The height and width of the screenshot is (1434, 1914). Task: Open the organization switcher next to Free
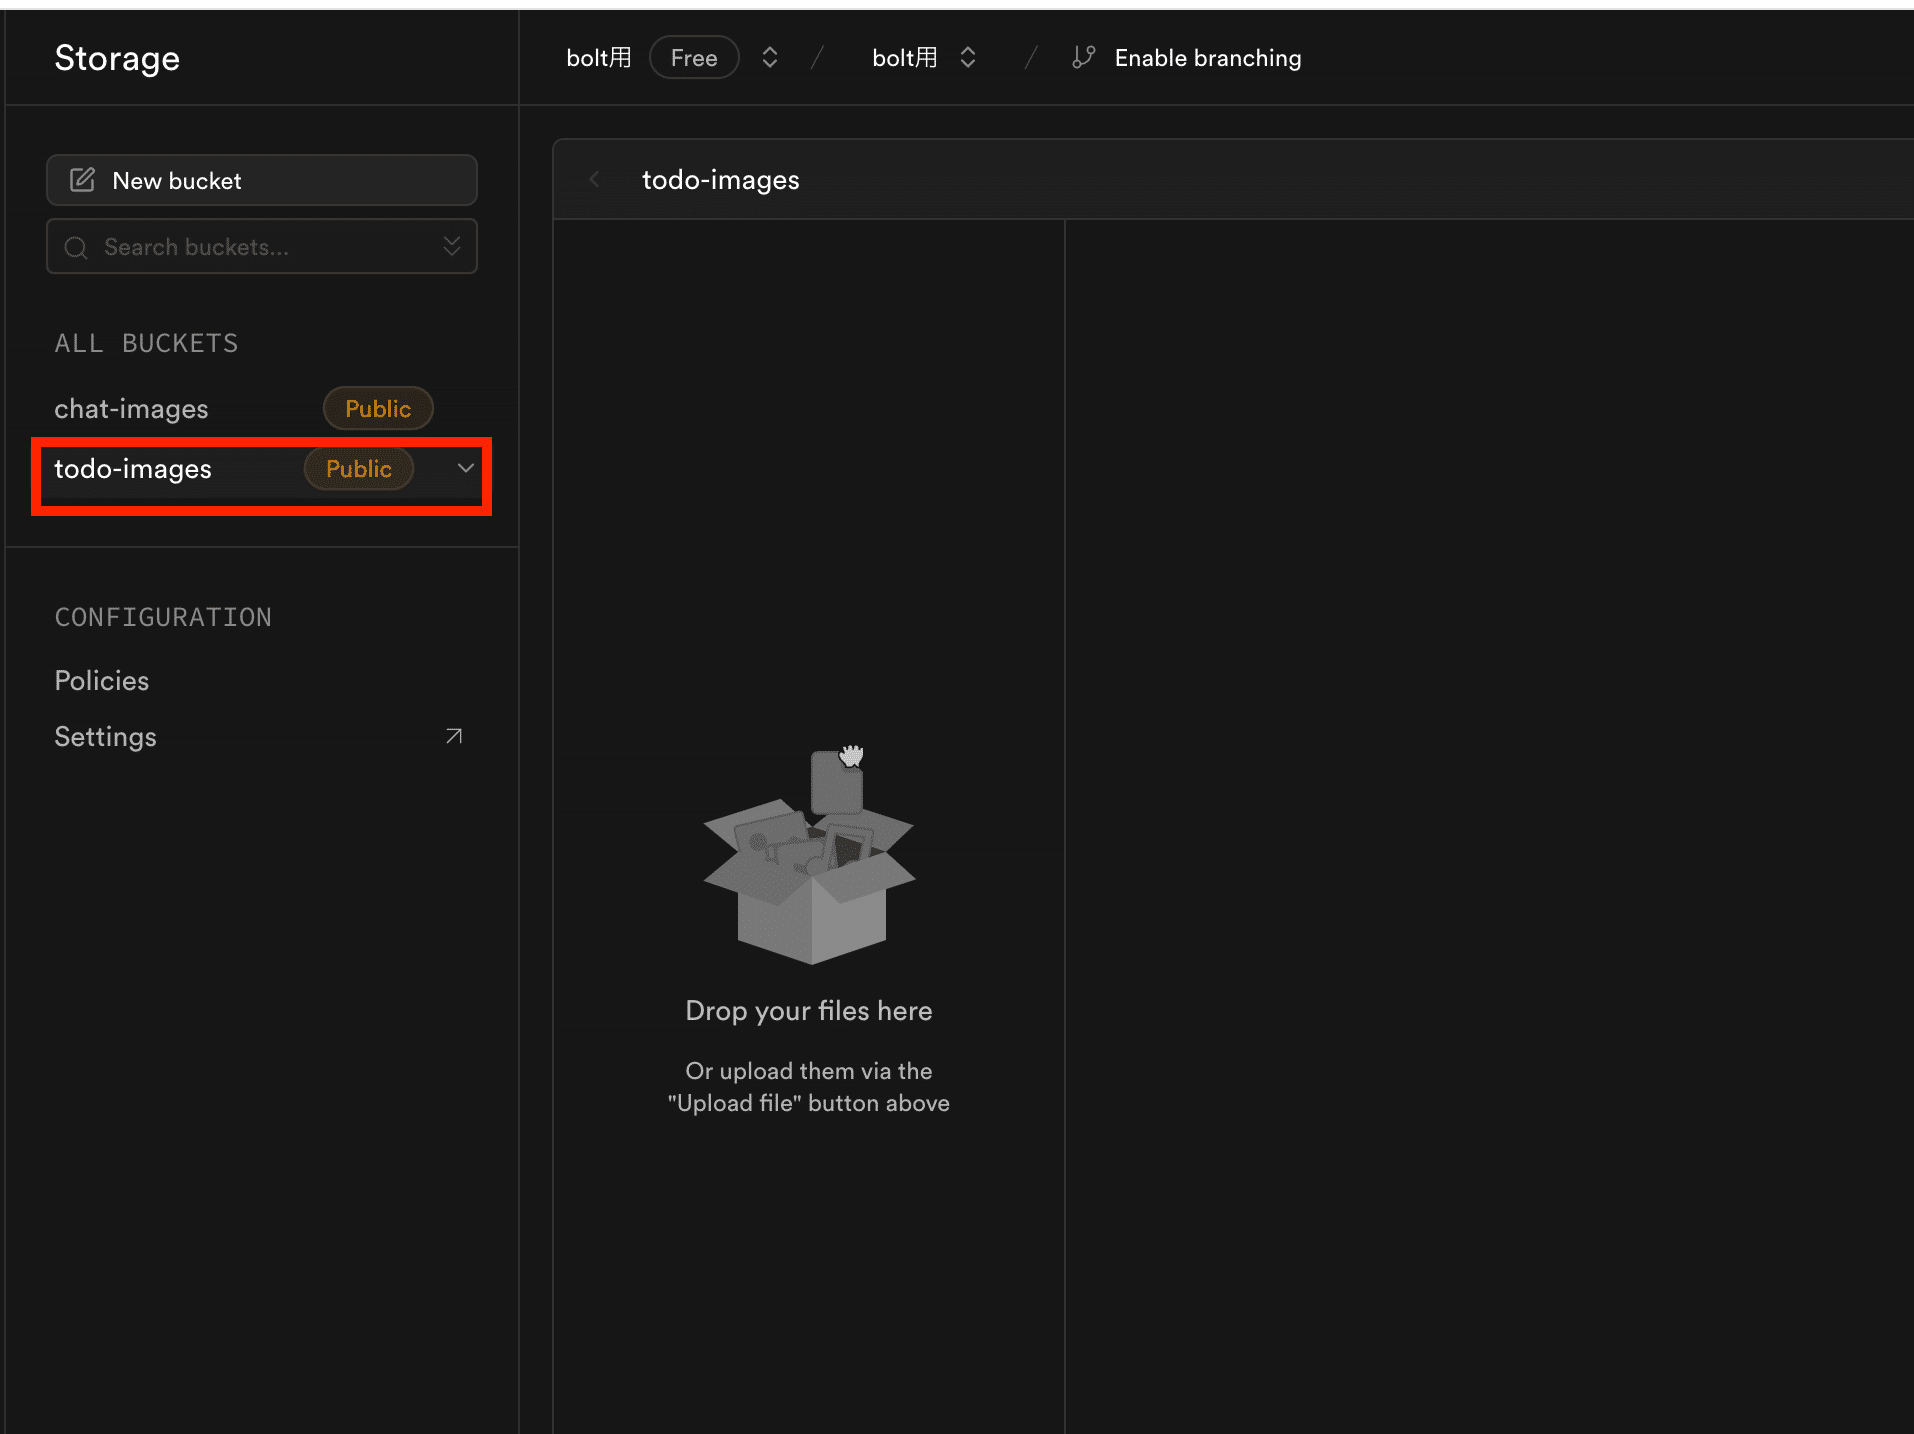769,58
